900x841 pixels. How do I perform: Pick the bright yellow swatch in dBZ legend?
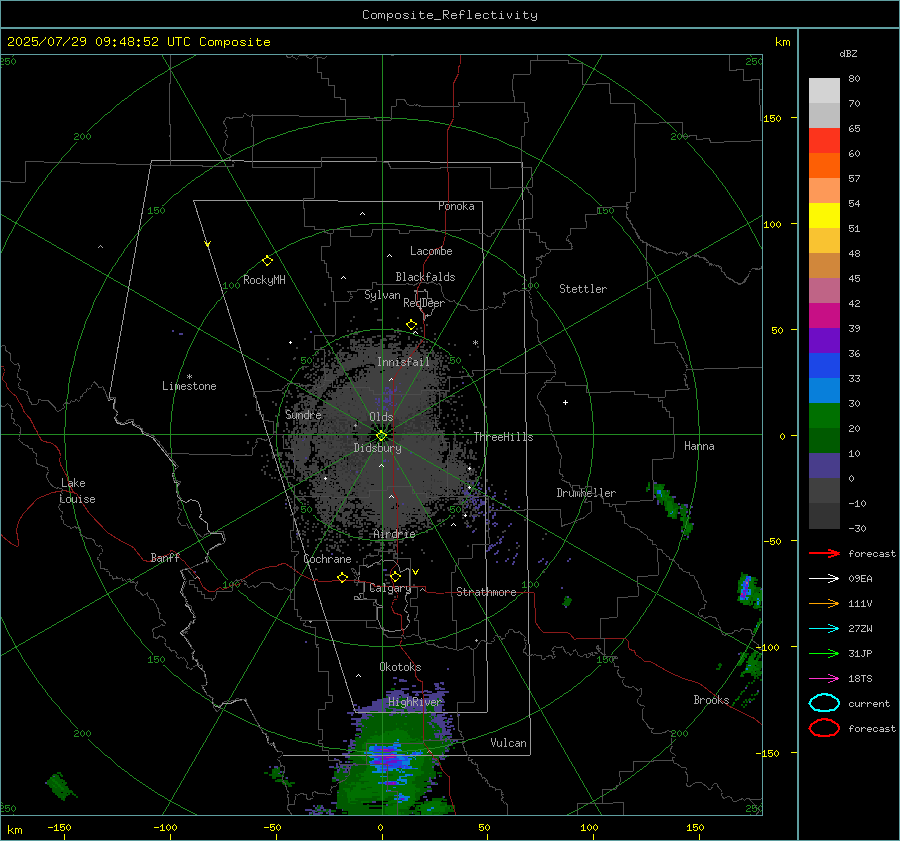pyautogui.click(x=824, y=216)
